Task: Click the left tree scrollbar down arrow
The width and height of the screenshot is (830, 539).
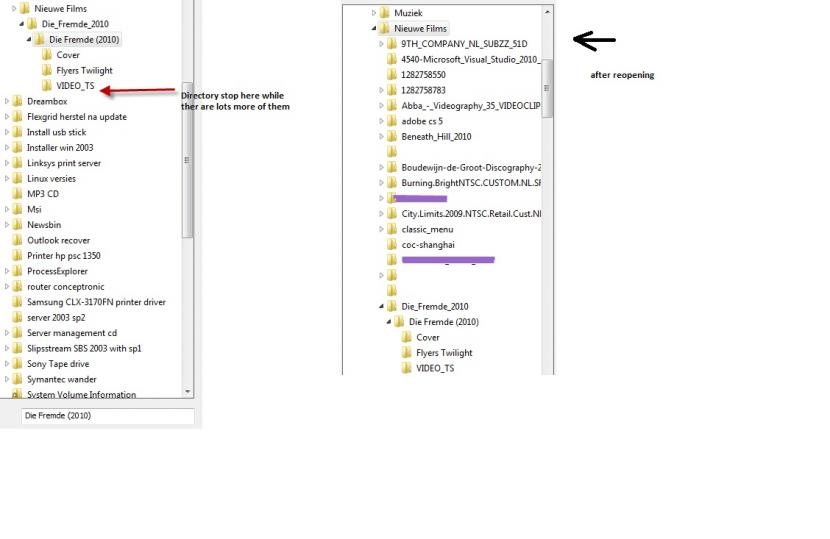Action: click(x=188, y=392)
